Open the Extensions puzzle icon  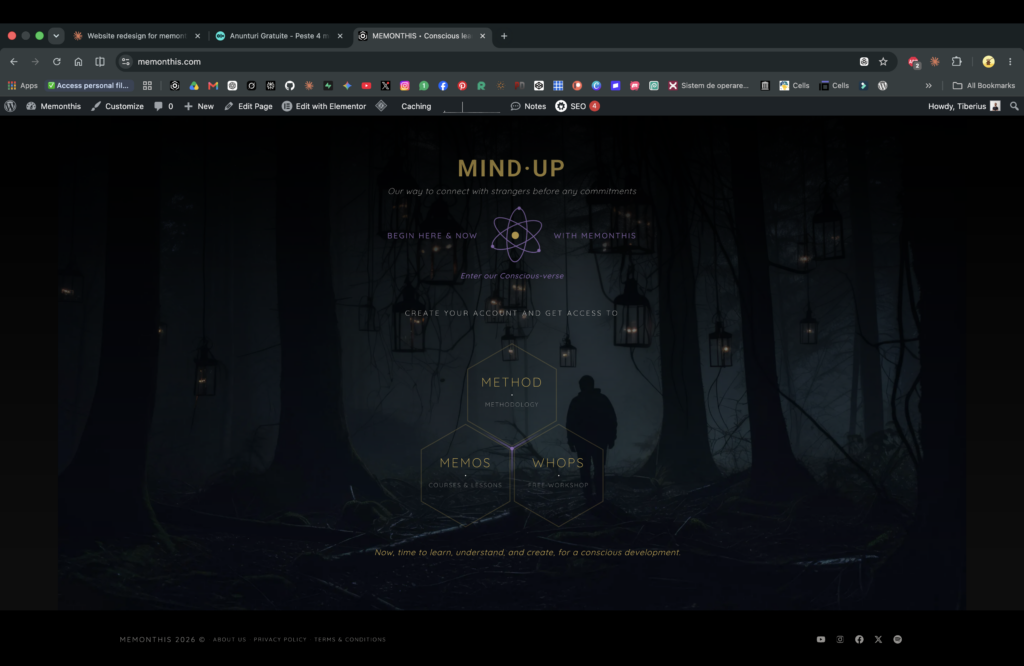click(957, 61)
